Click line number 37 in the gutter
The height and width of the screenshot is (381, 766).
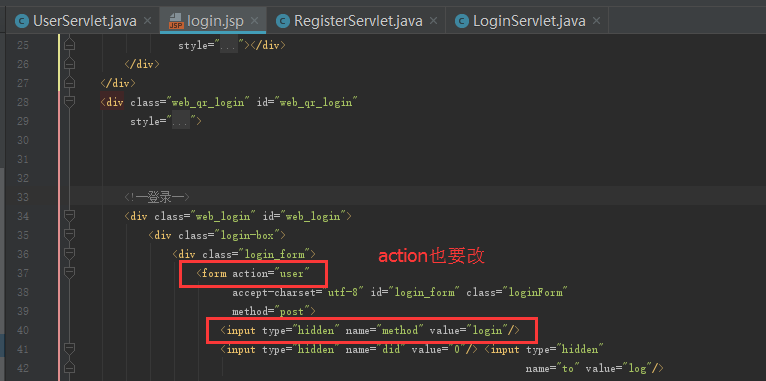pos(23,274)
